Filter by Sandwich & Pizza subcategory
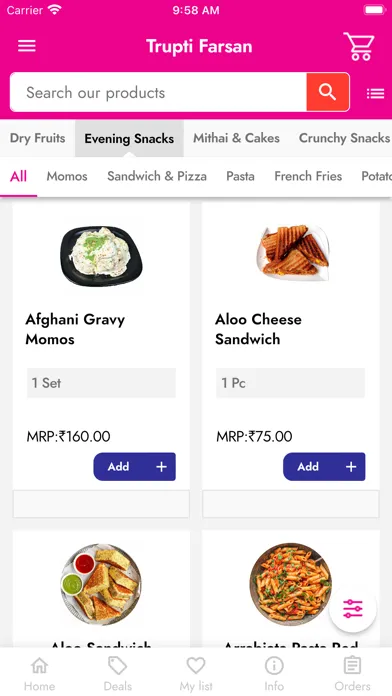Image resolution: width=392 pixels, height=696 pixels. click(x=157, y=176)
